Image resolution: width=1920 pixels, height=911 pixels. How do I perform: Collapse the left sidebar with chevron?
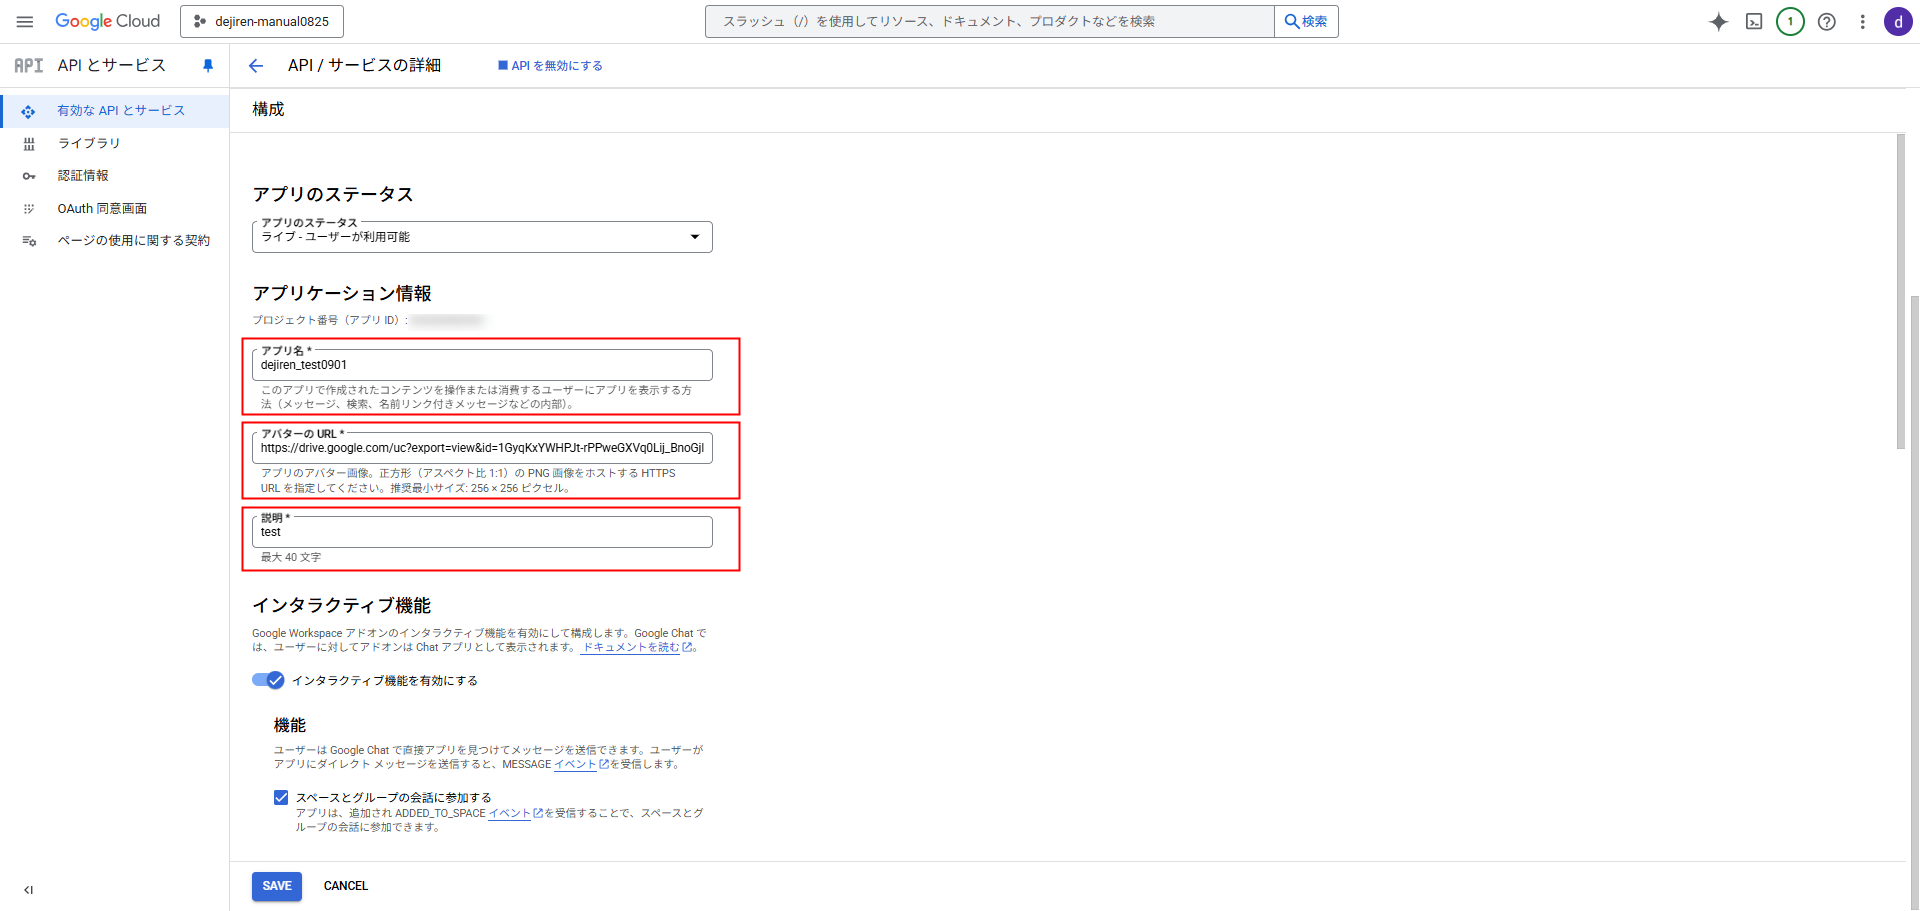[29, 889]
